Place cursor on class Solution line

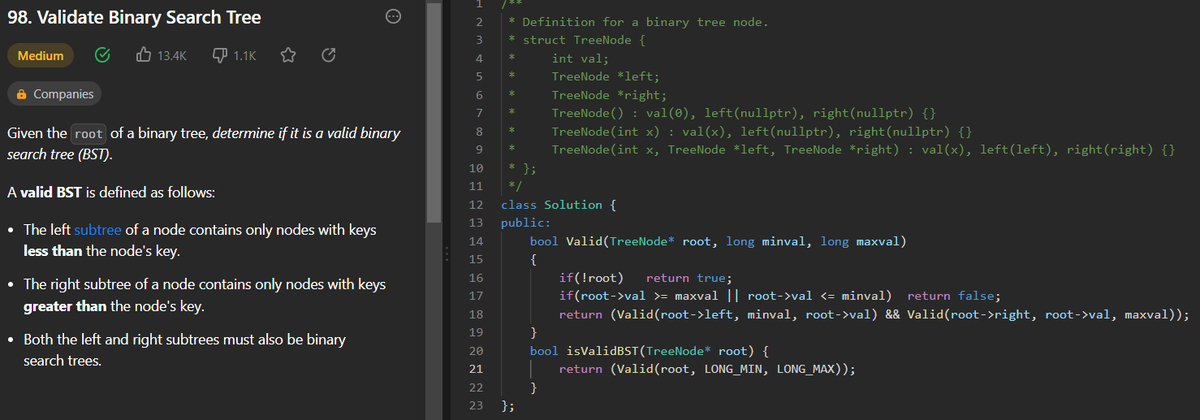558,205
